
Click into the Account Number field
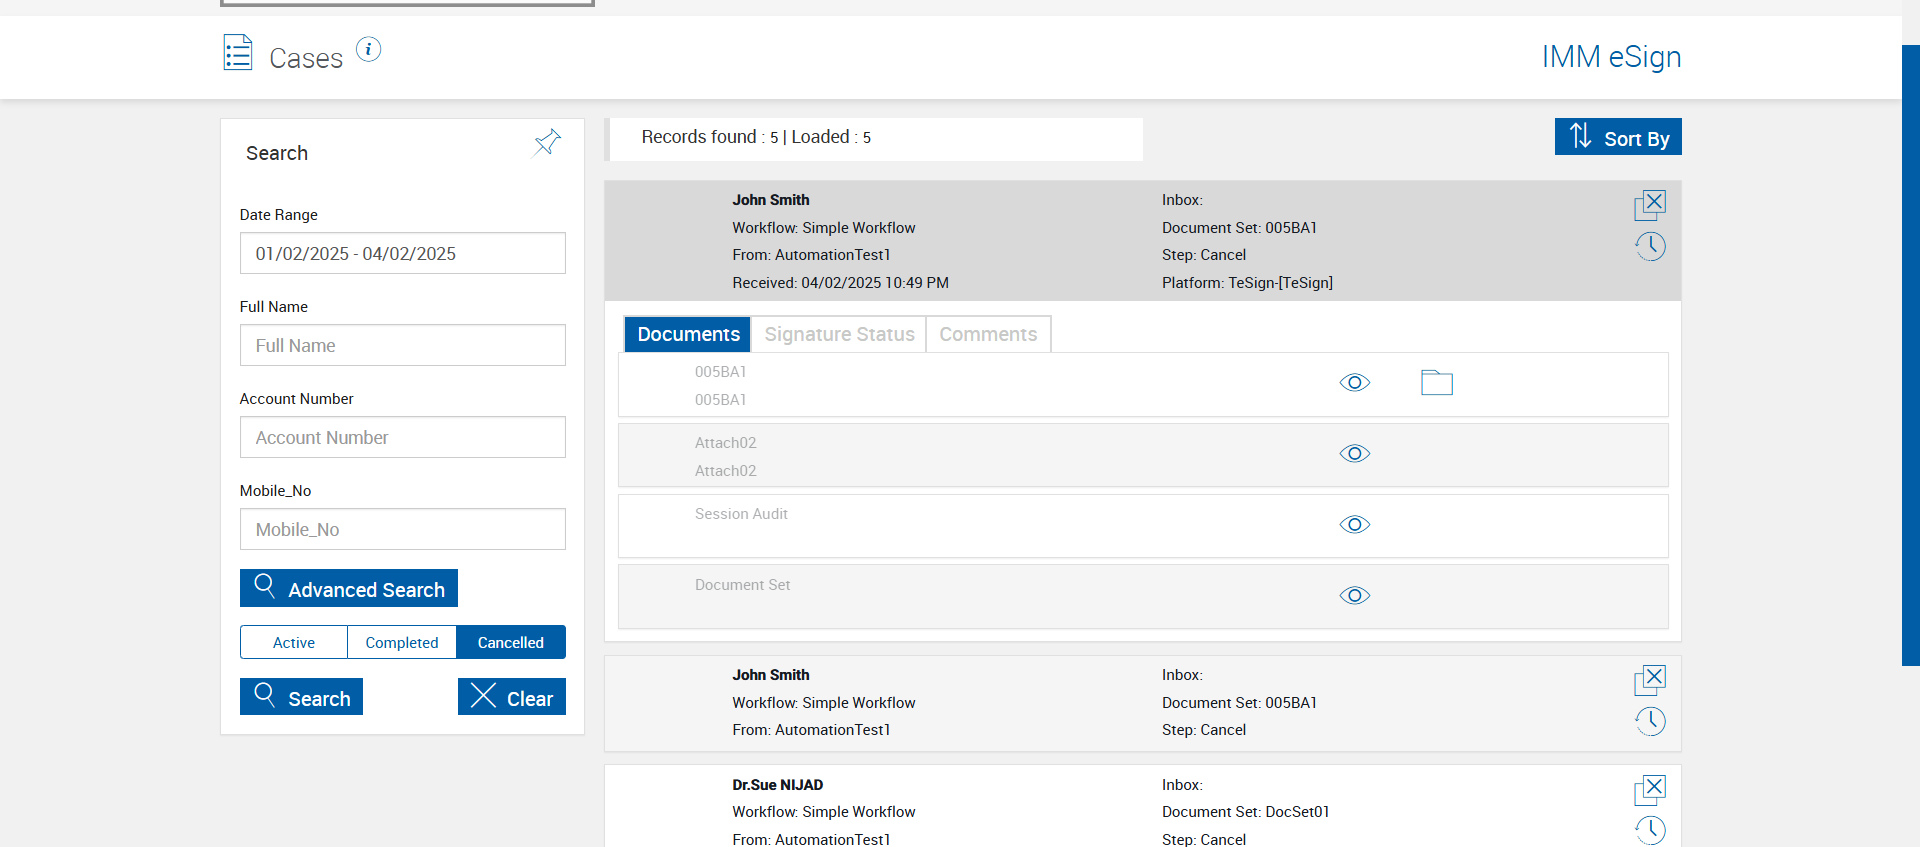(x=402, y=437)
